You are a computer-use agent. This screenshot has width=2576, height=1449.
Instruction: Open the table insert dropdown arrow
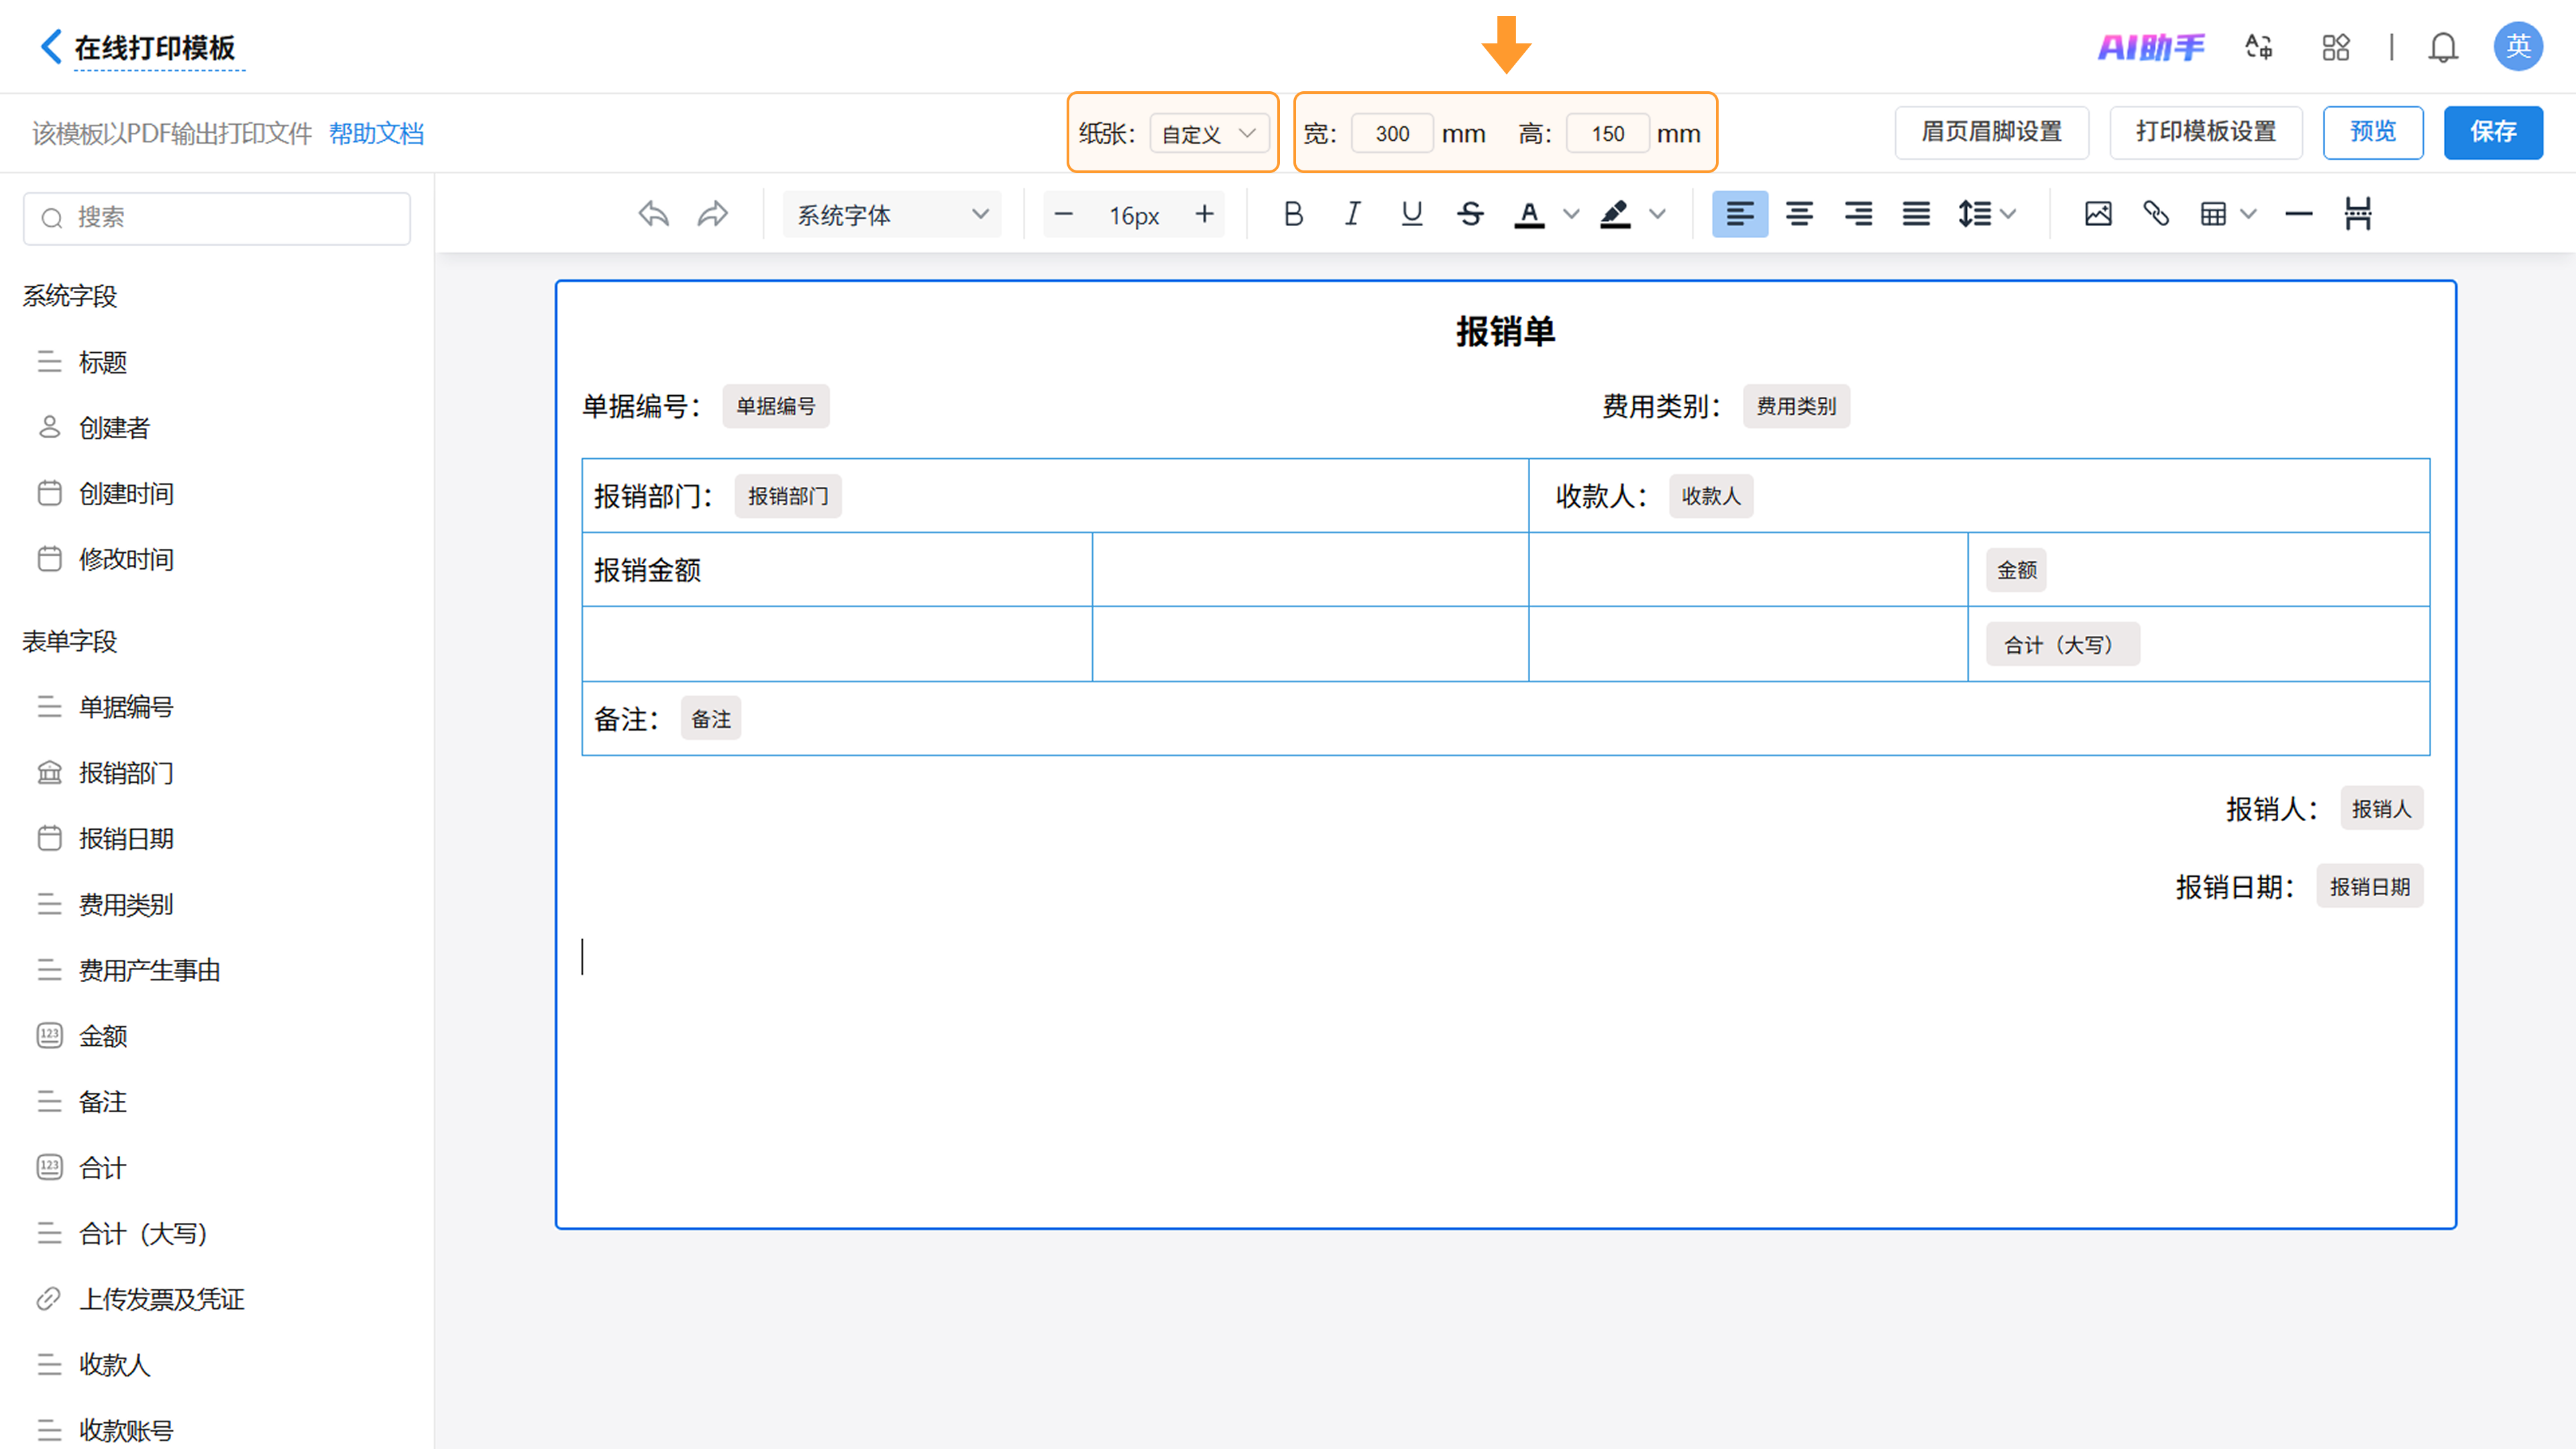point(2248,214)
